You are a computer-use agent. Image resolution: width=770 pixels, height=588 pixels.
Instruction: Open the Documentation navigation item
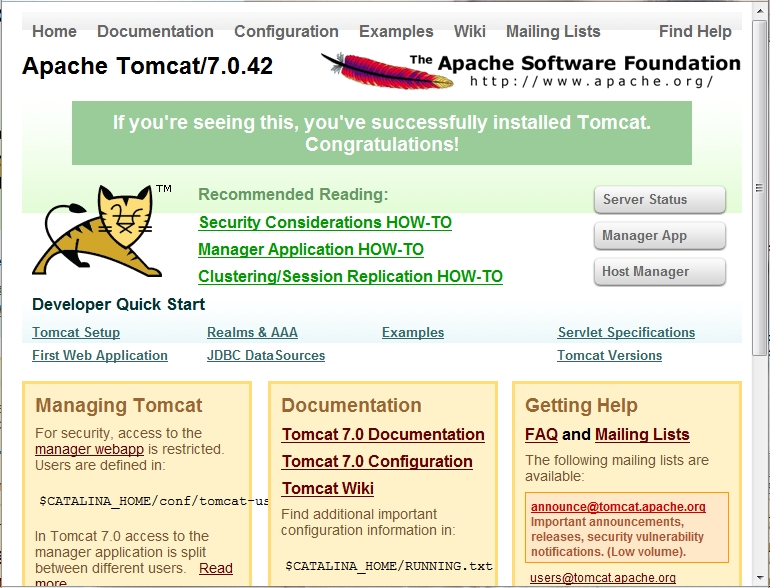click(x=155, y=31)
